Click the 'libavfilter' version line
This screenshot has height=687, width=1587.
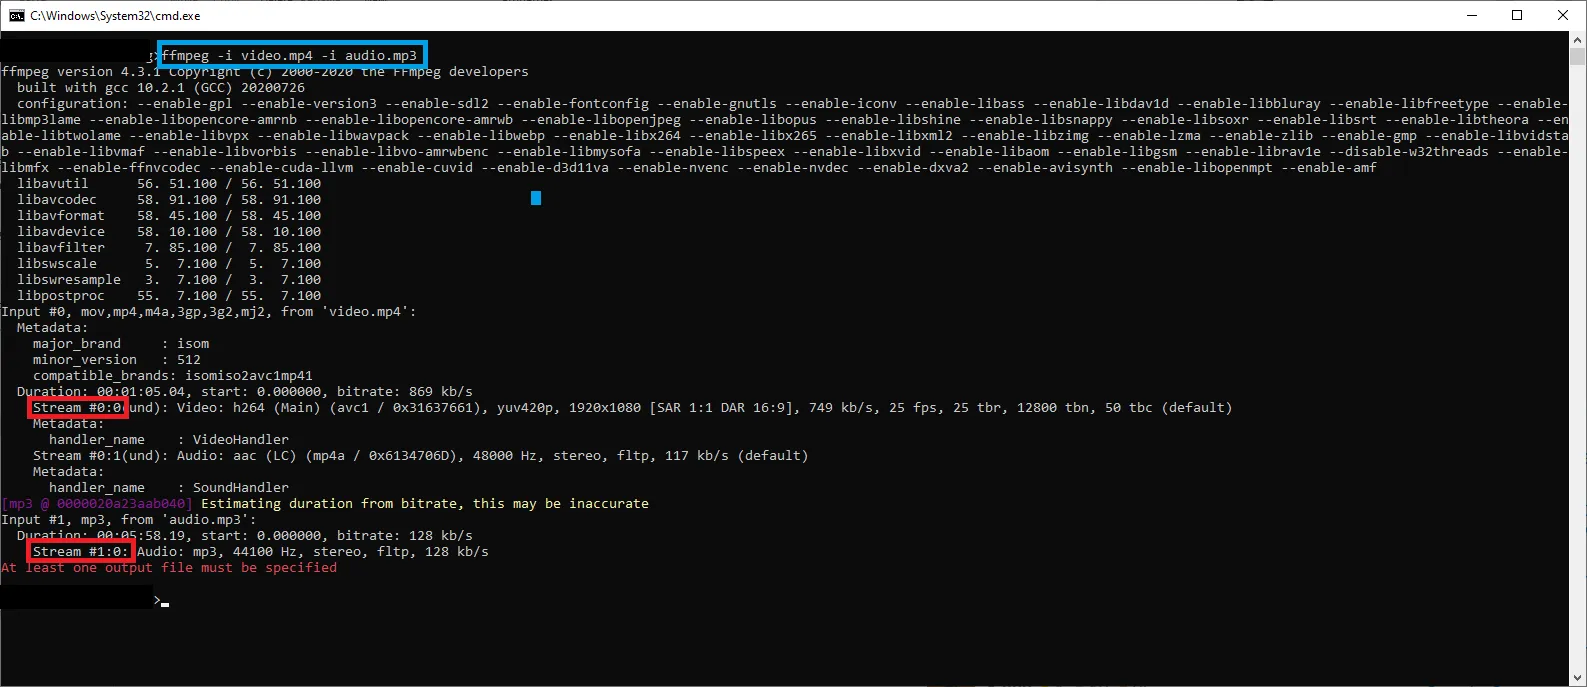pyautogui.click(x=169, y=247)
